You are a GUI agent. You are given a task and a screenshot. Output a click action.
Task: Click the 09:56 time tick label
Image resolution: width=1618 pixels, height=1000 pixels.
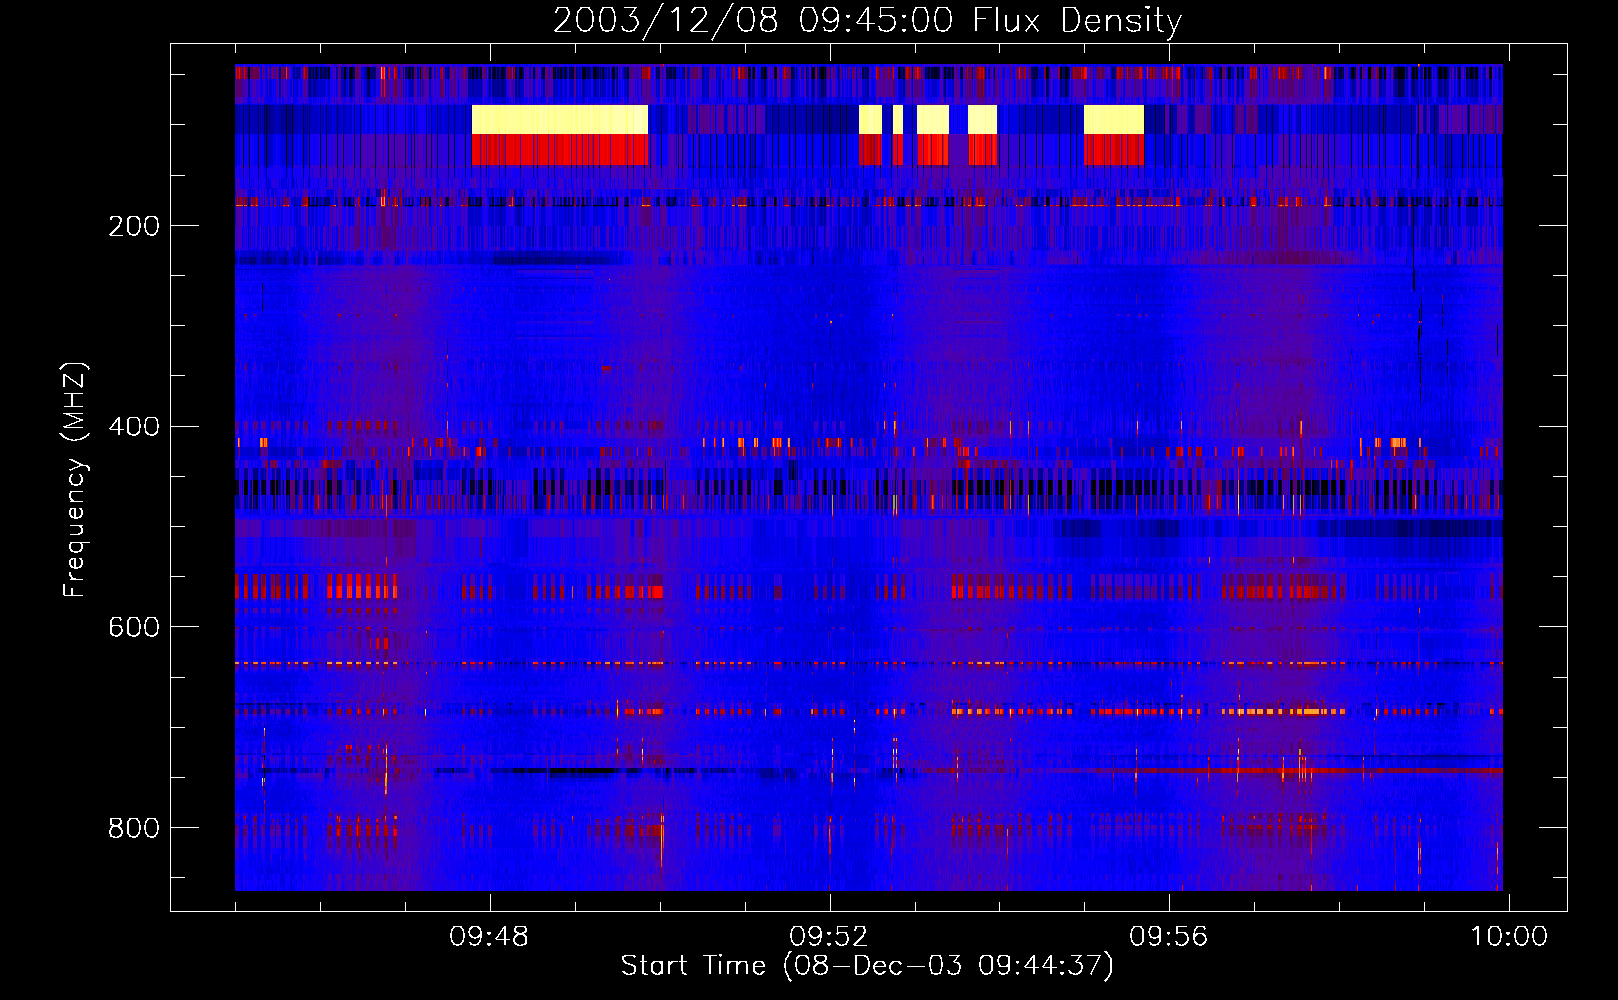click(1169, 937)
